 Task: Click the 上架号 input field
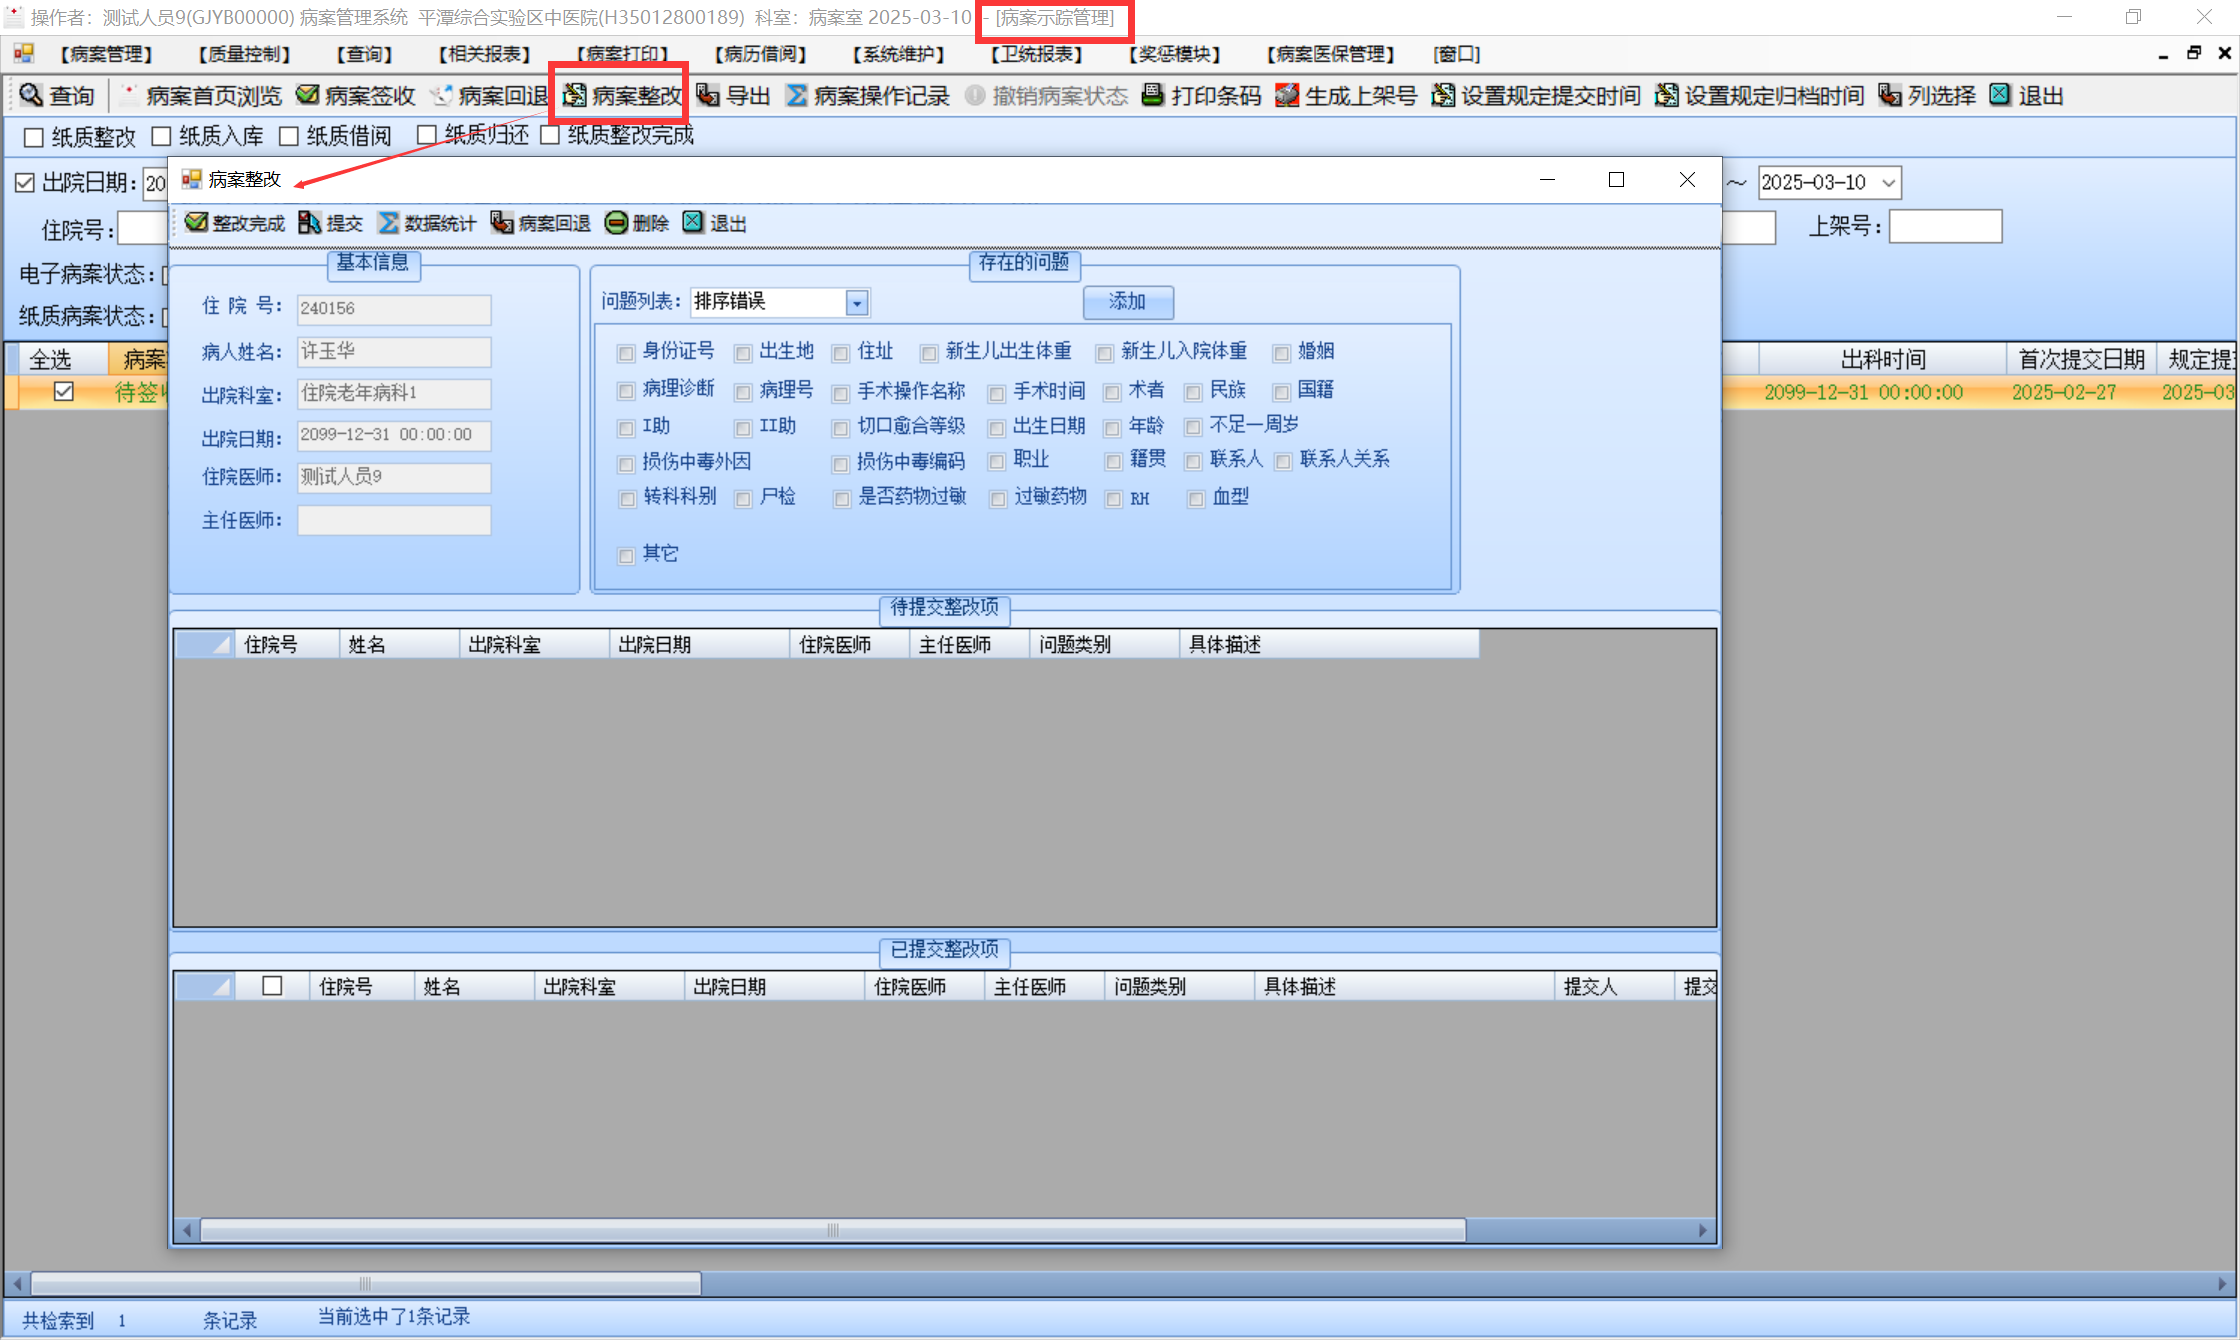coord(1945,227)
